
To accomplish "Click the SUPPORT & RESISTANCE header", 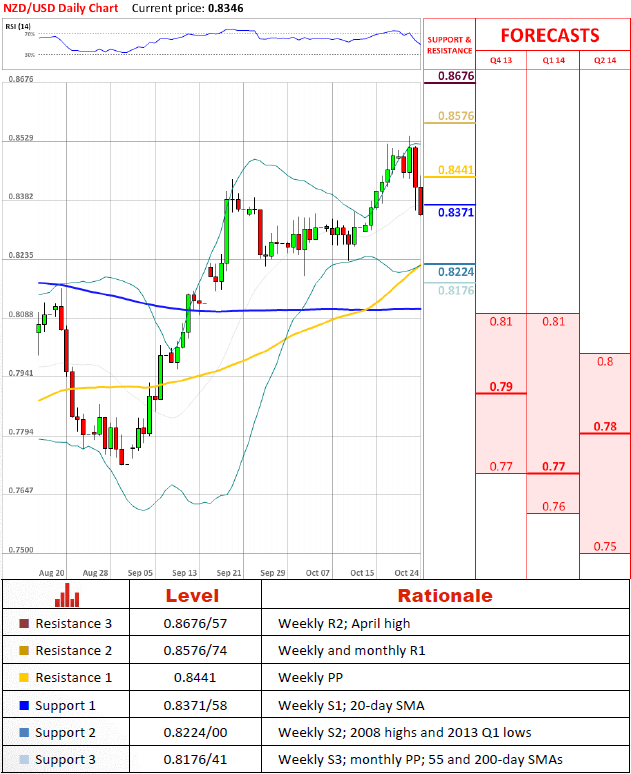I will [x=449, y=45].
